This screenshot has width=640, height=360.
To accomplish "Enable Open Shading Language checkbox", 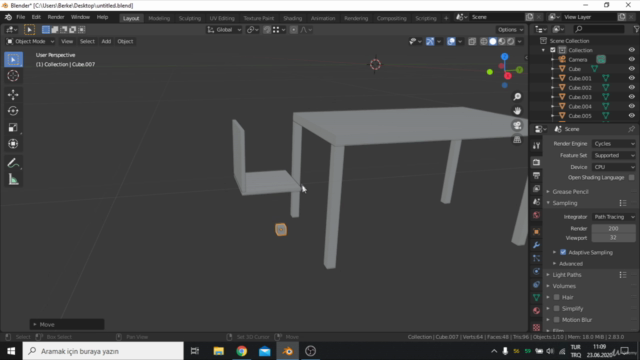I will (631, 178).
